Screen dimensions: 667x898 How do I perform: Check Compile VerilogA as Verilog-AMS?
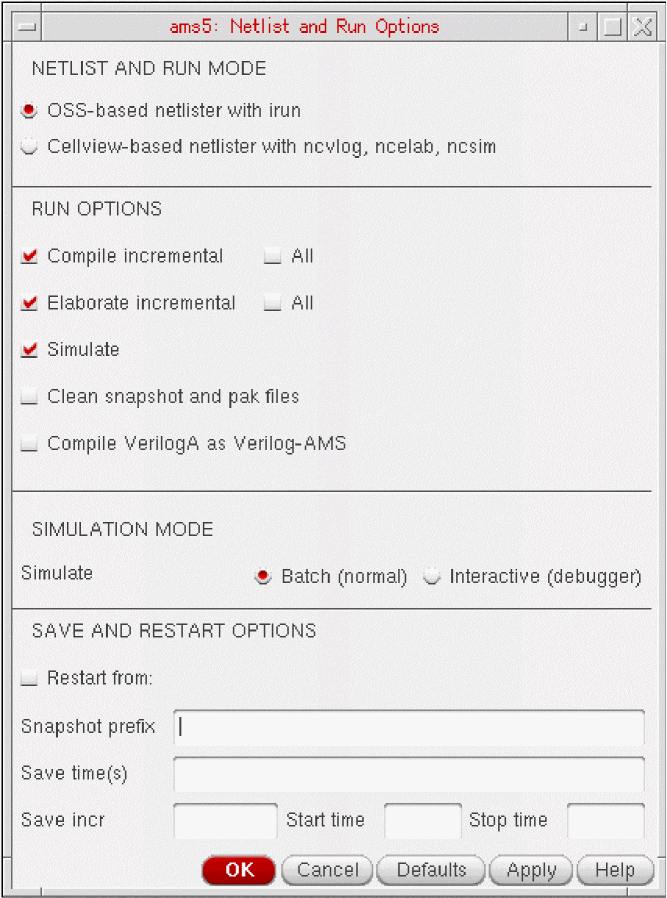click(30, 444)
